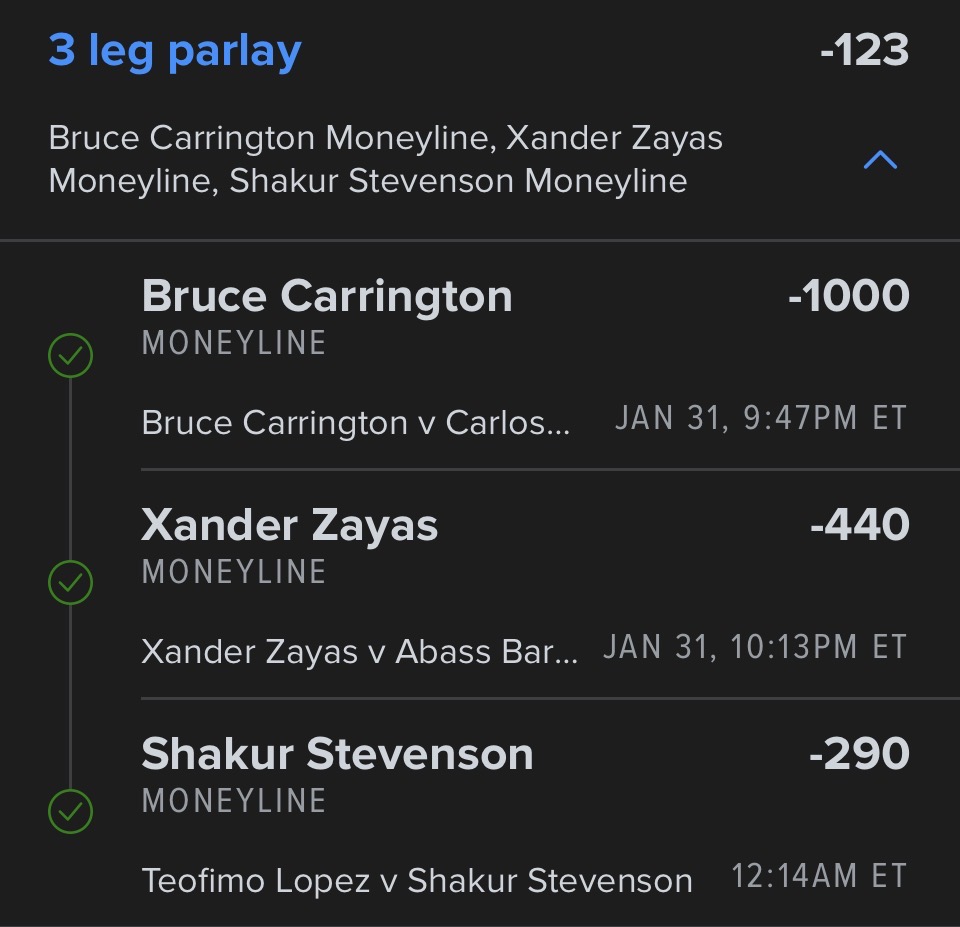Tap the Jan 31, 10:13PM ET time
960x927 pixels.
pyautogui.click(x=755, y=647)
